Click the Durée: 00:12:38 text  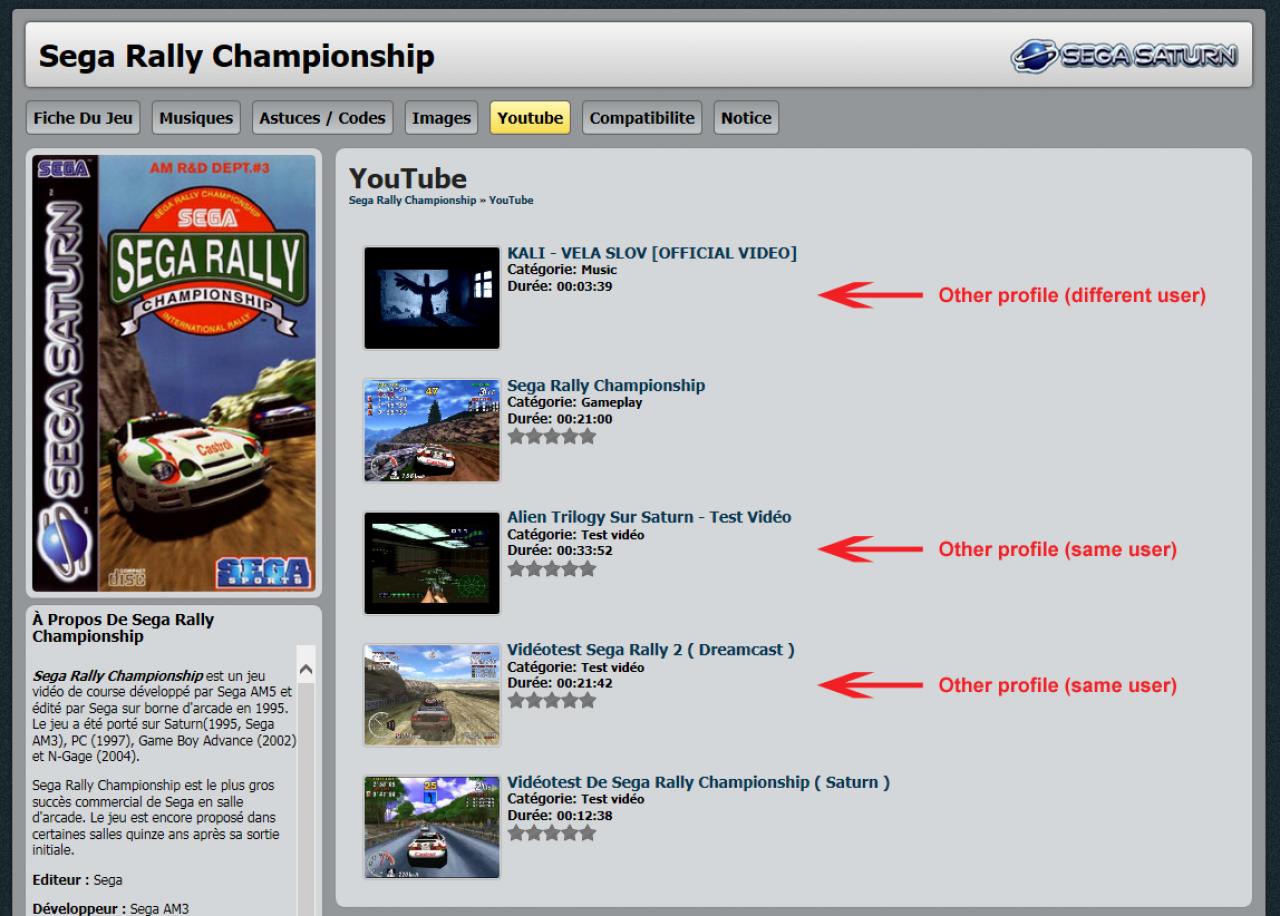tap(560, 815)
